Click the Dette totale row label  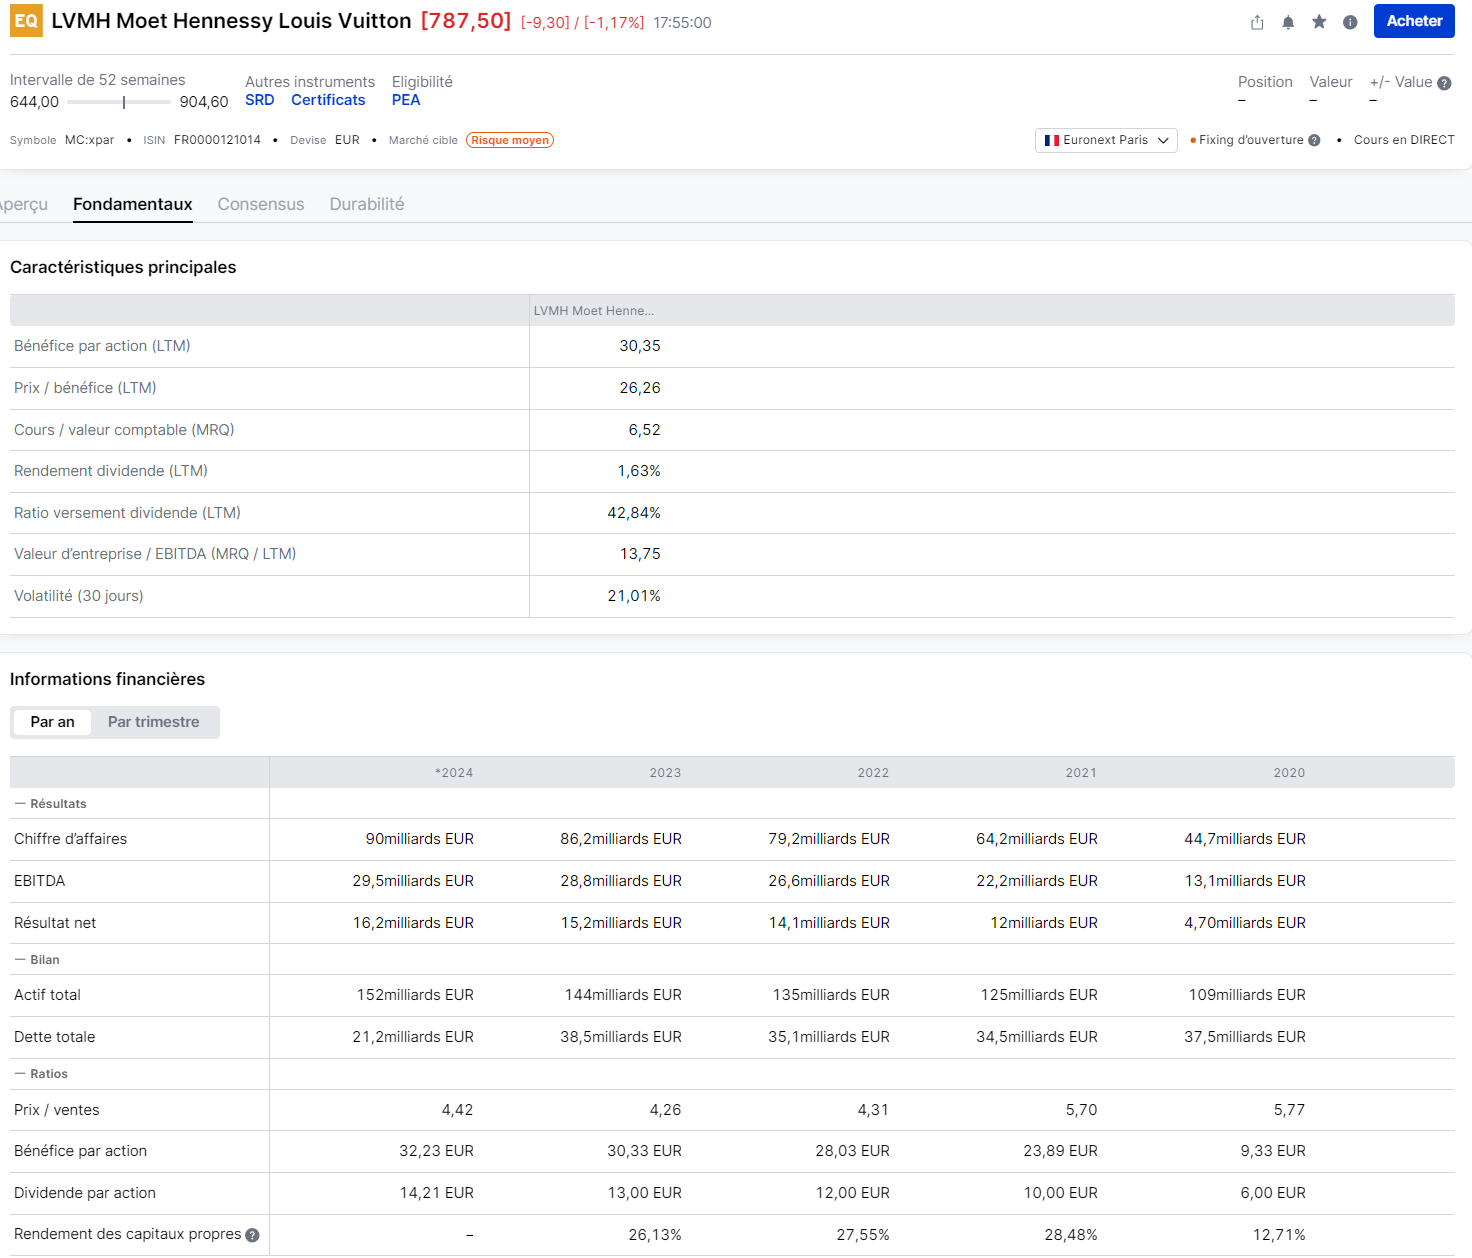(54, 1037)
